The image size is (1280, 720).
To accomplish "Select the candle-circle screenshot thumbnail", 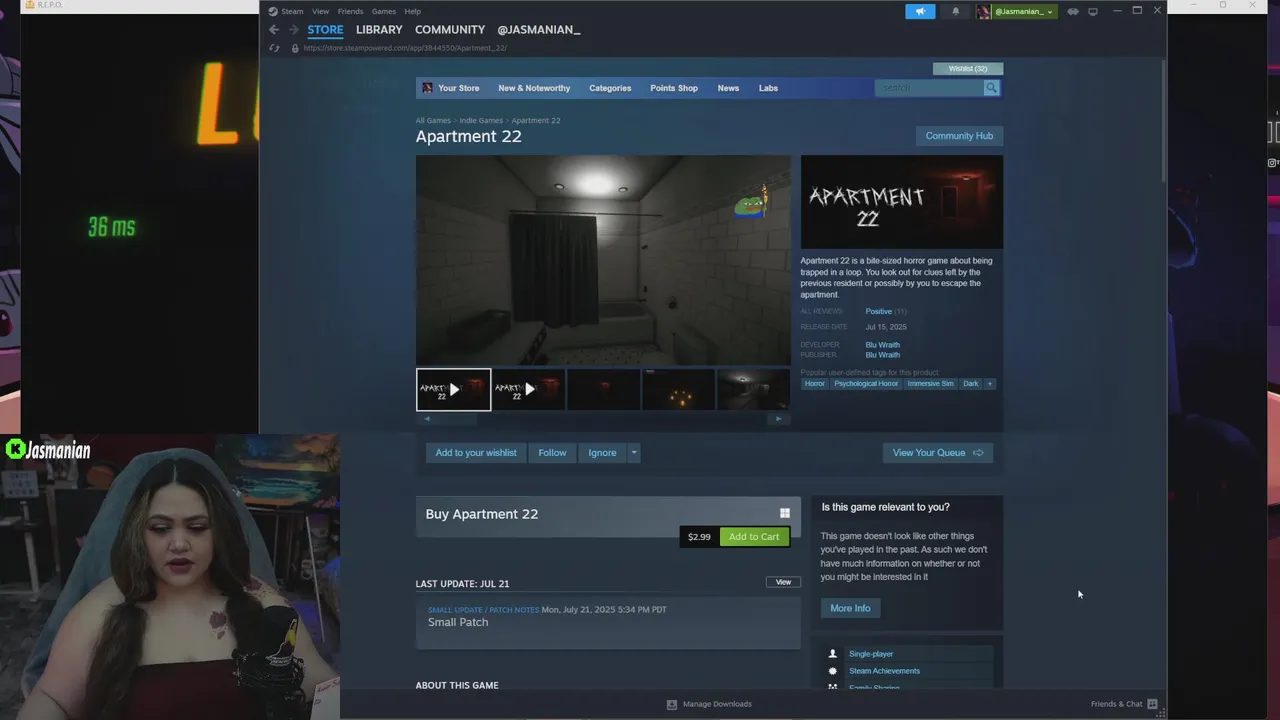I will tap(678, 390).
